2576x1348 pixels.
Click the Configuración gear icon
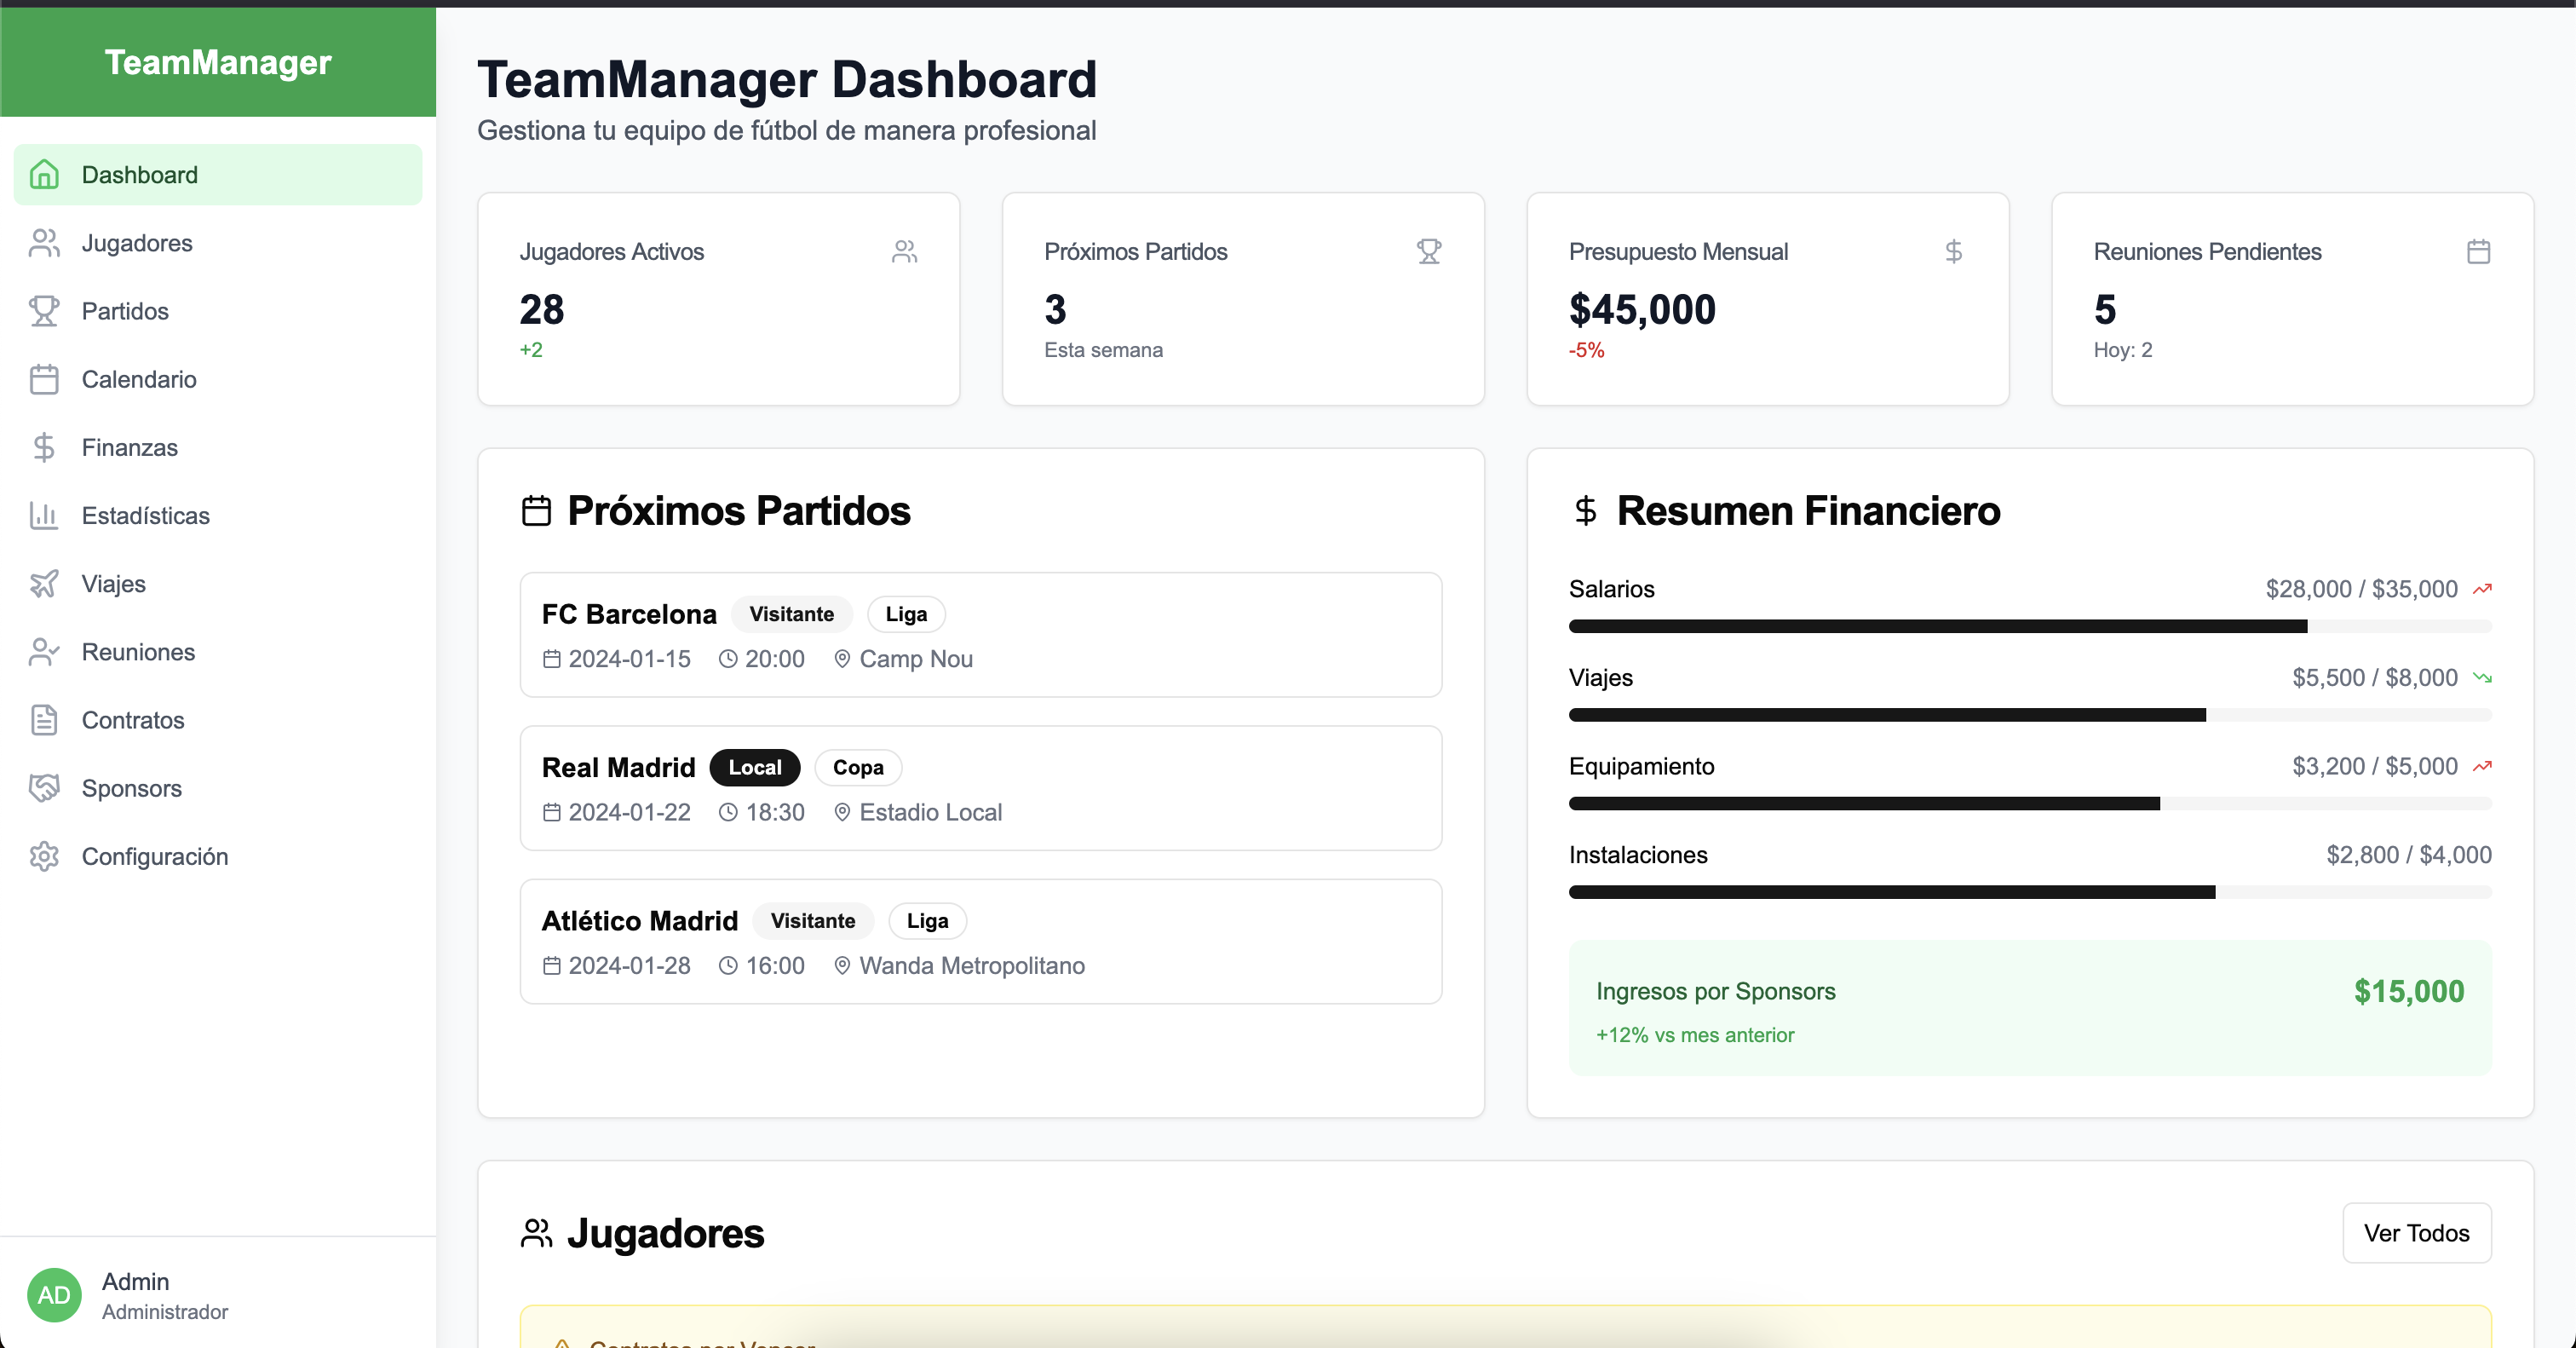[44, 856]
